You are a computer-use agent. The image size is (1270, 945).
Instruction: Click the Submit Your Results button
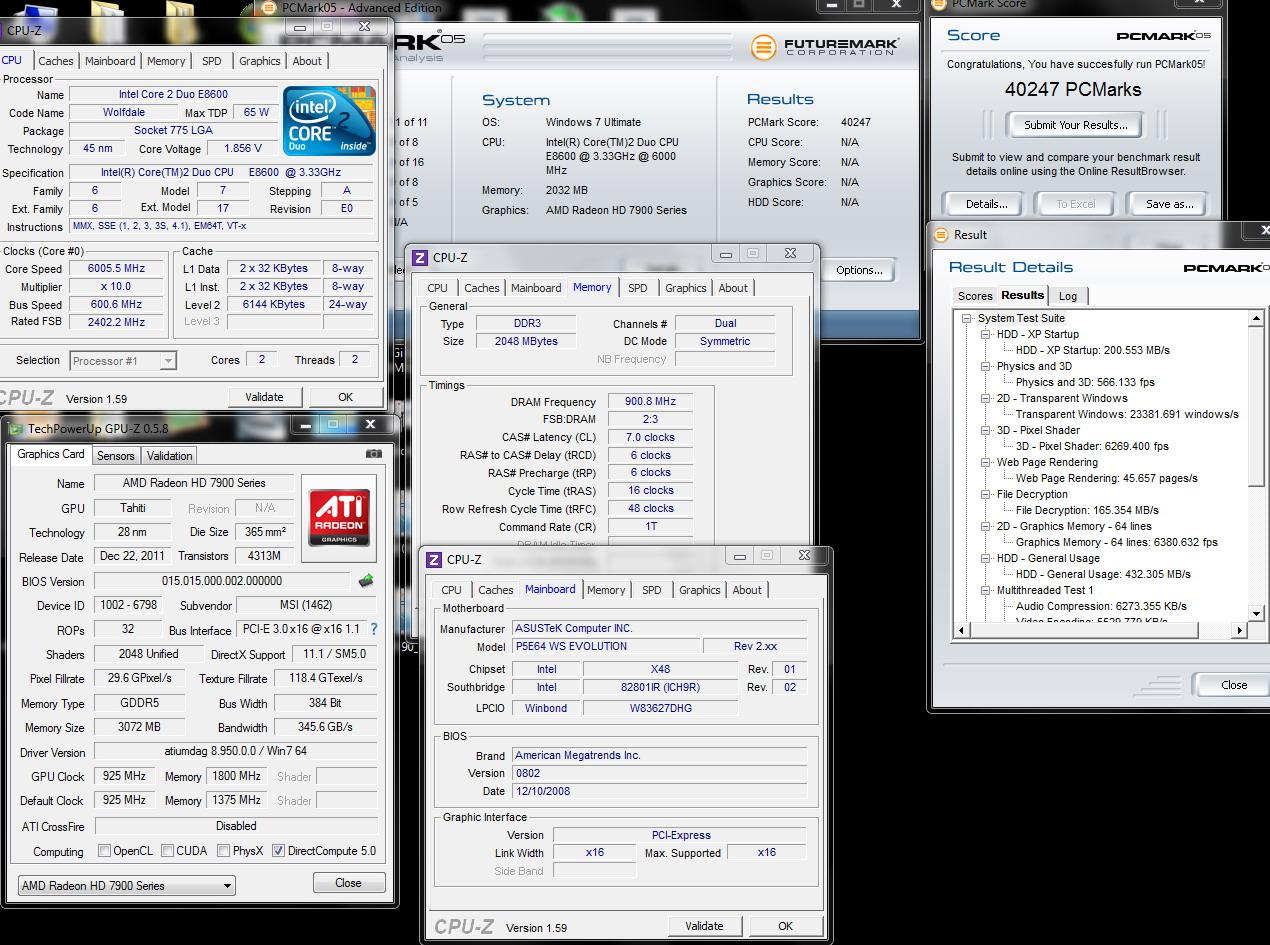point(1075,125)
